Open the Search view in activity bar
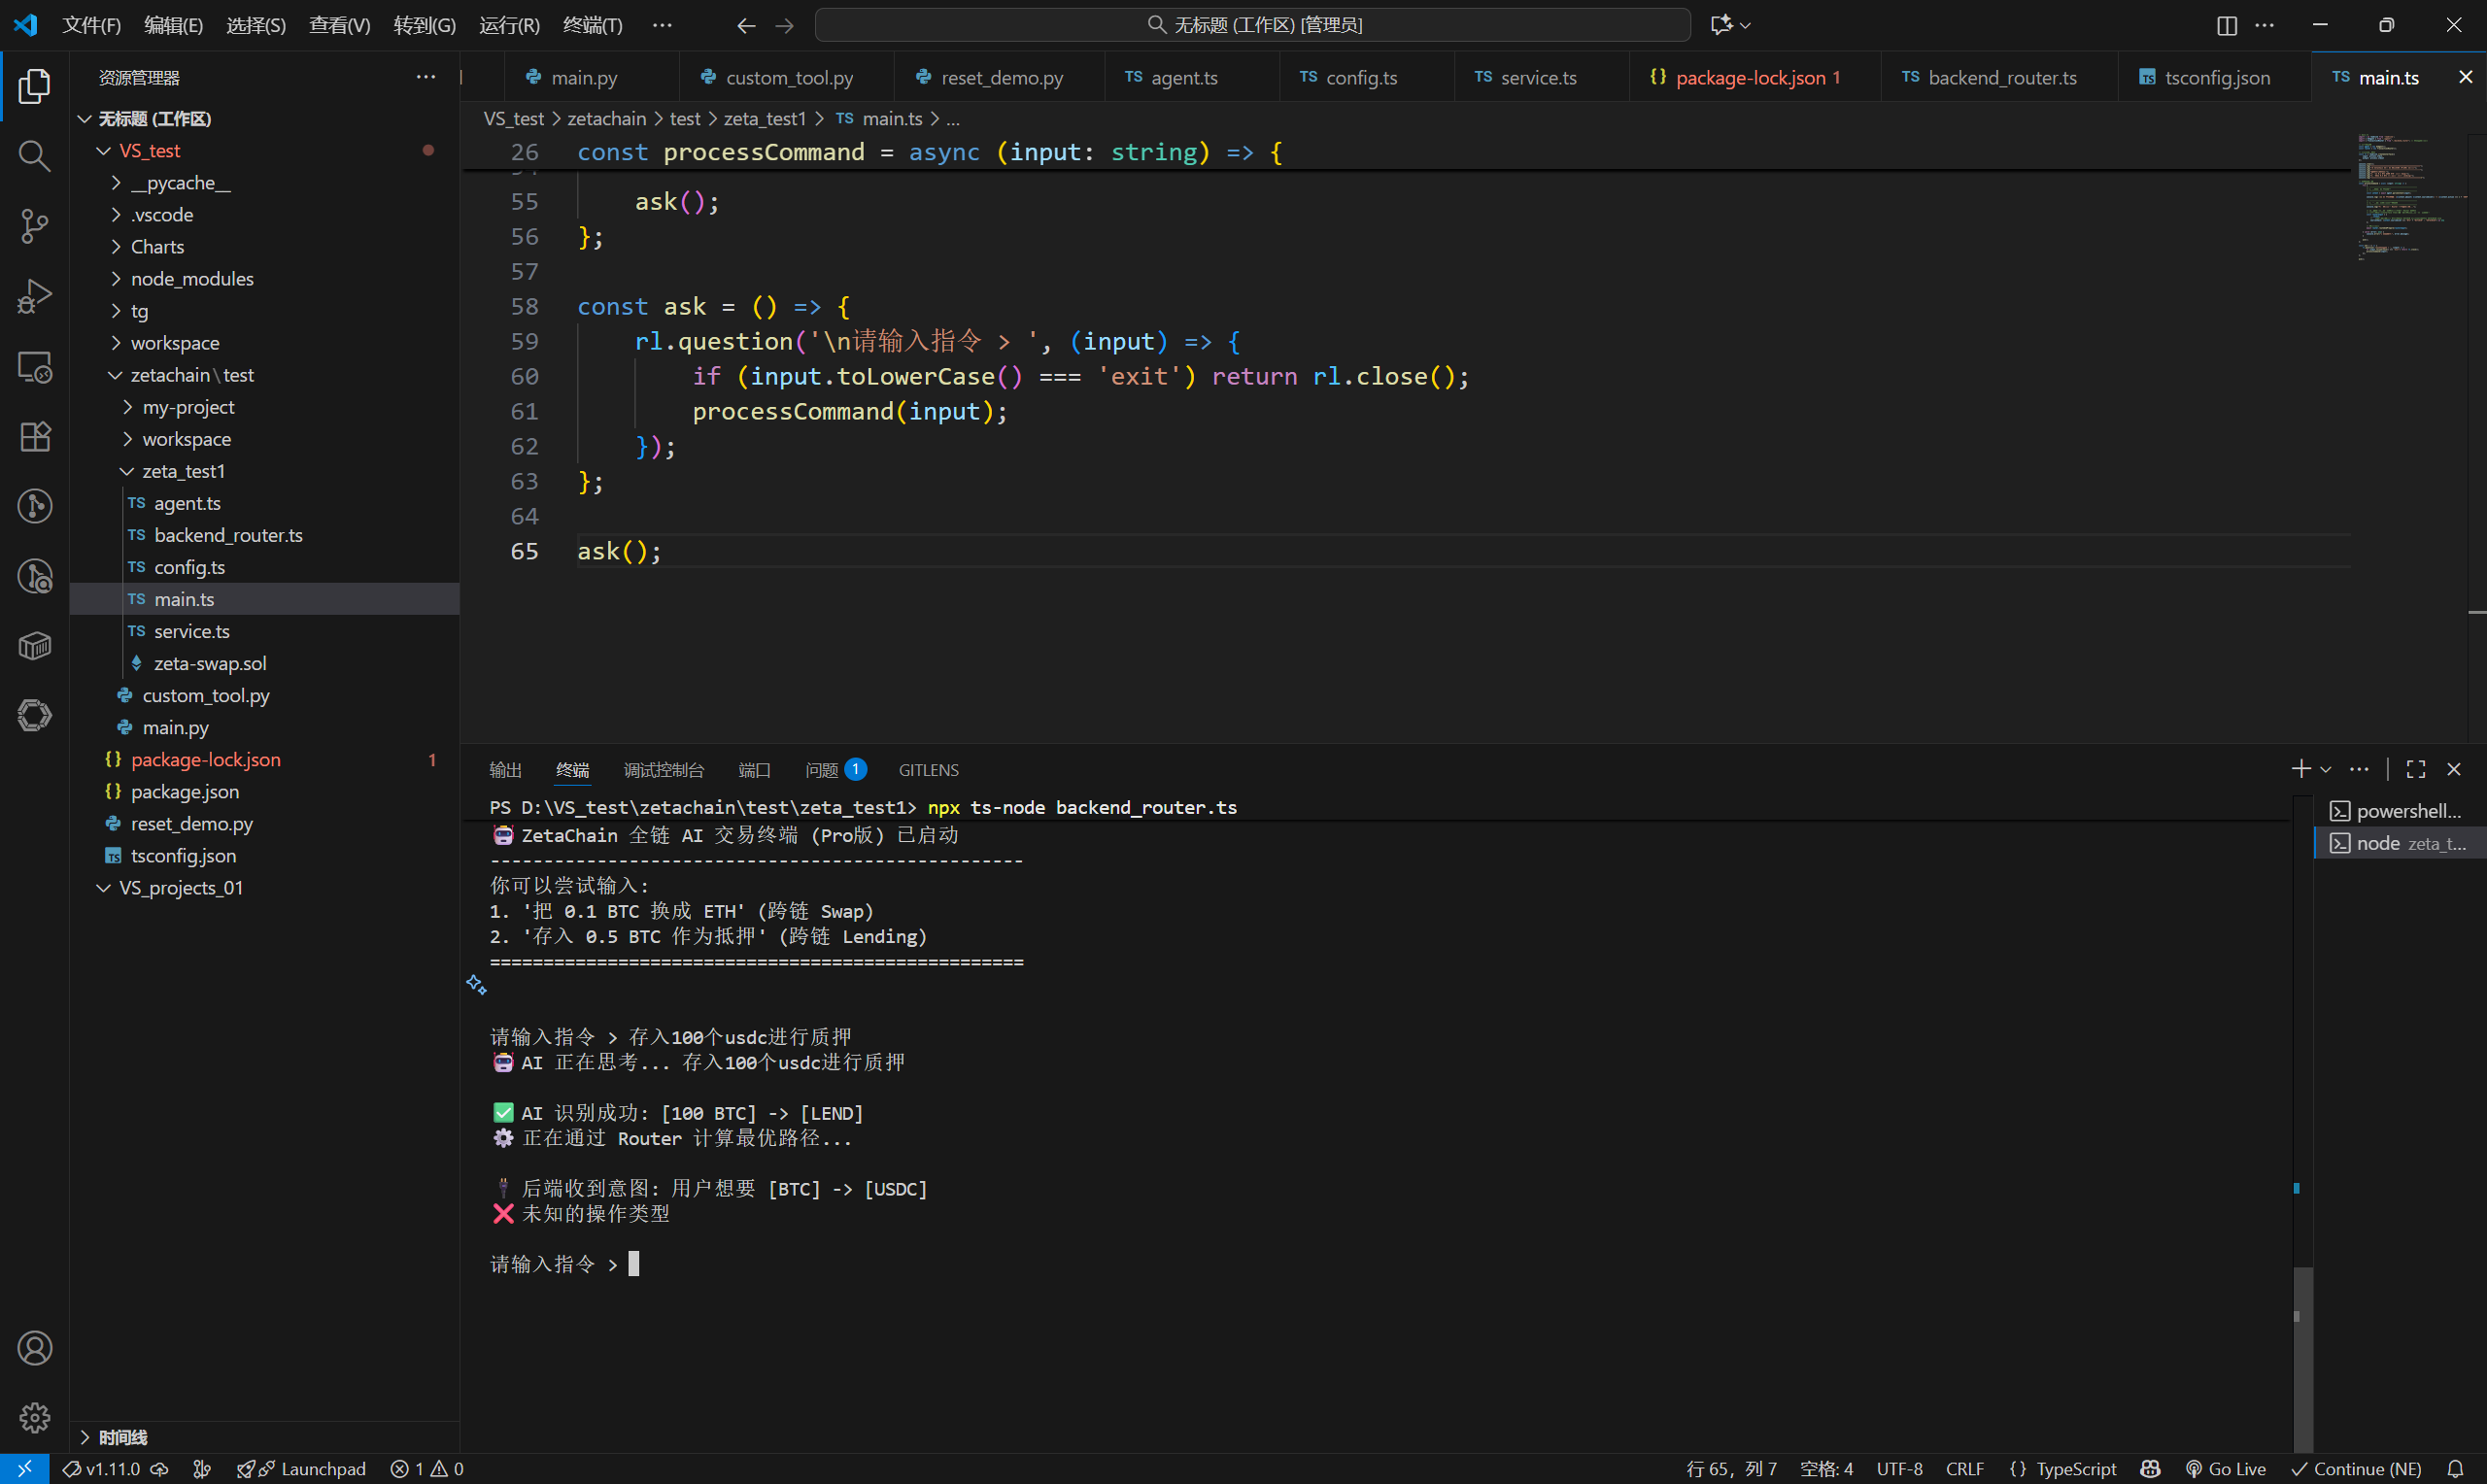2487x1484 pixels. pos(34,156)
